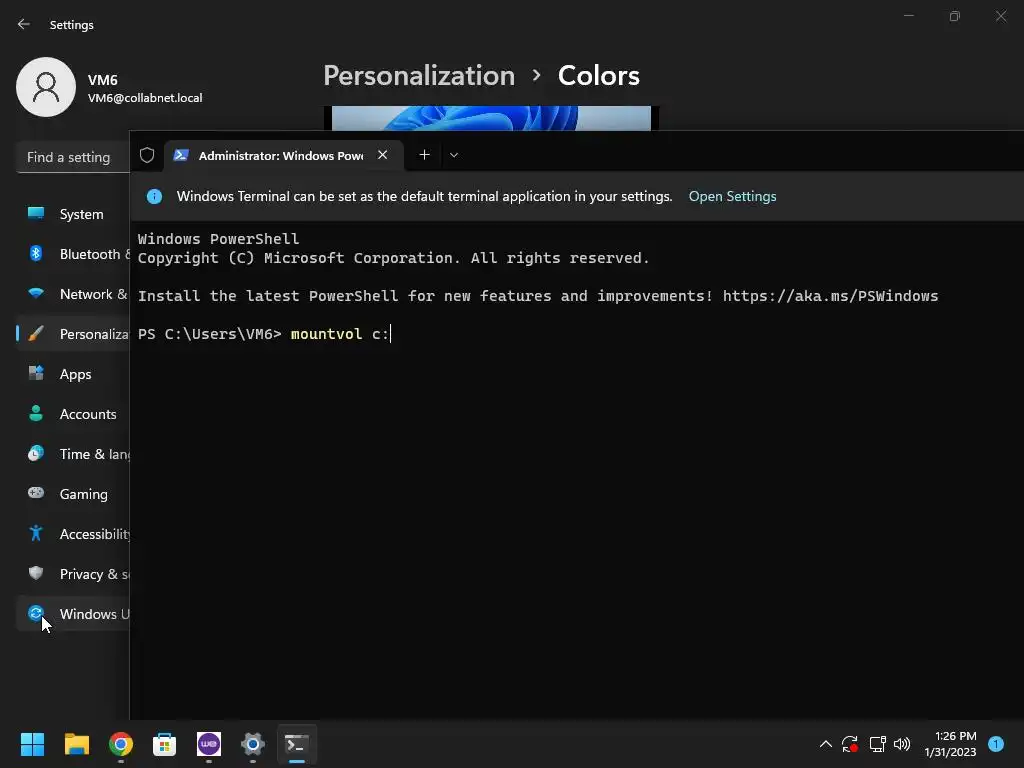Open System in the Settings sidebar
The image size is (1024, 768).
[x=72, y=214]
